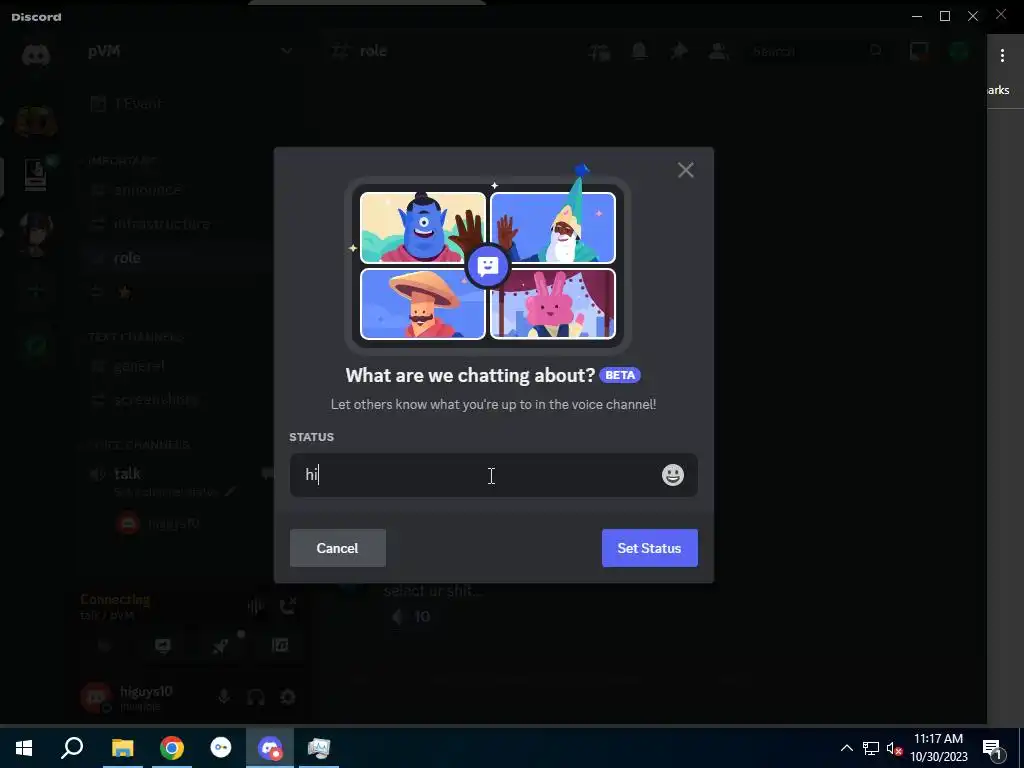Image resolution: width=1024 pixels, height=768 pixels.
Task: Select the server icon with download arrow
Action: 36,174
